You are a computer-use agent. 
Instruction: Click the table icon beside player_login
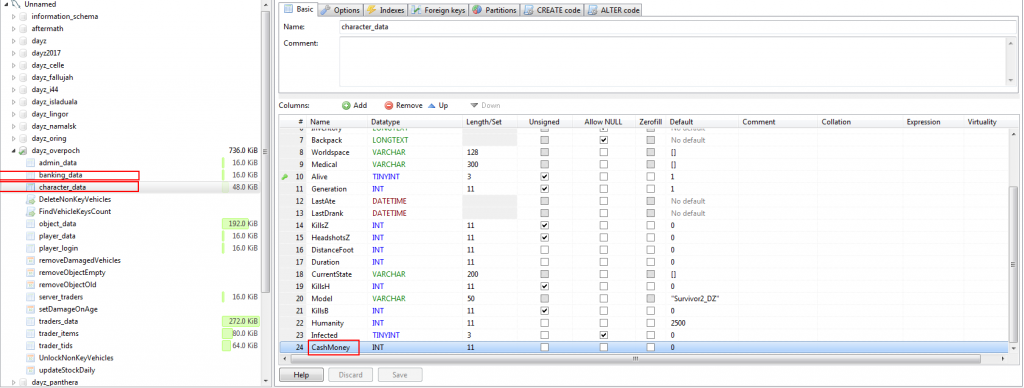pos(30,248)
